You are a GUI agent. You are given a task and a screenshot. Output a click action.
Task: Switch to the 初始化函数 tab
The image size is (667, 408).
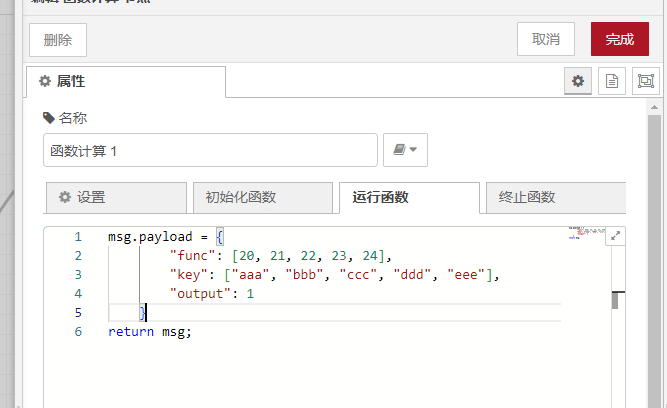click(x=262, y=198)
